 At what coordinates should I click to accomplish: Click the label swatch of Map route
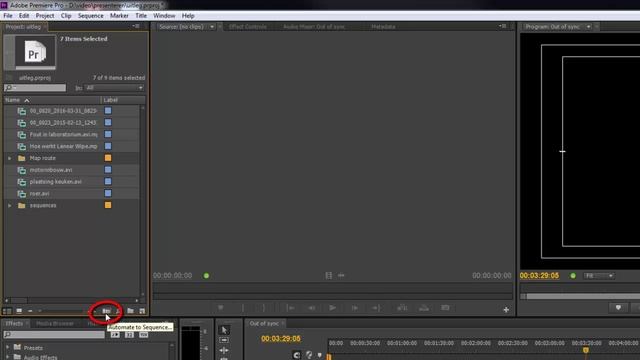(x=108, y=158)
